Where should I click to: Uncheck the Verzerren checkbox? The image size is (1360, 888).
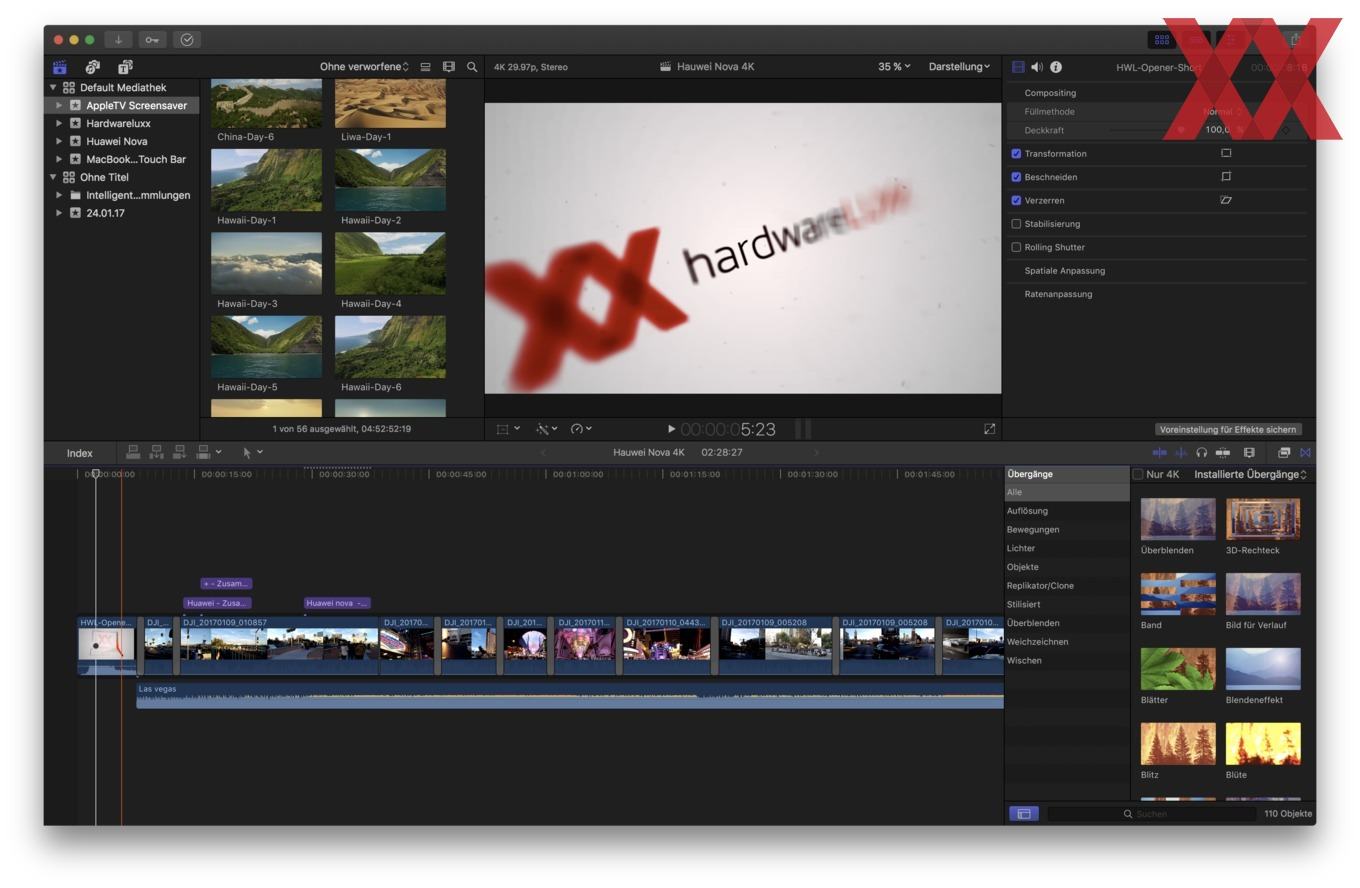tap(1016, 200)
